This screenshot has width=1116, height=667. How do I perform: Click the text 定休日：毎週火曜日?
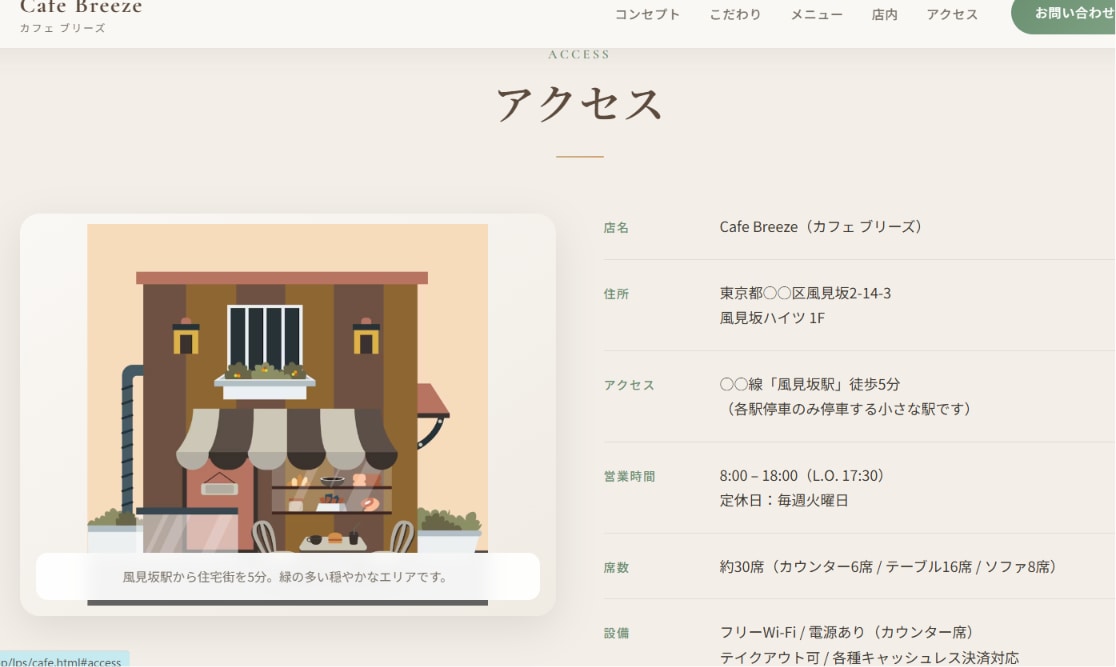[784, 500]
